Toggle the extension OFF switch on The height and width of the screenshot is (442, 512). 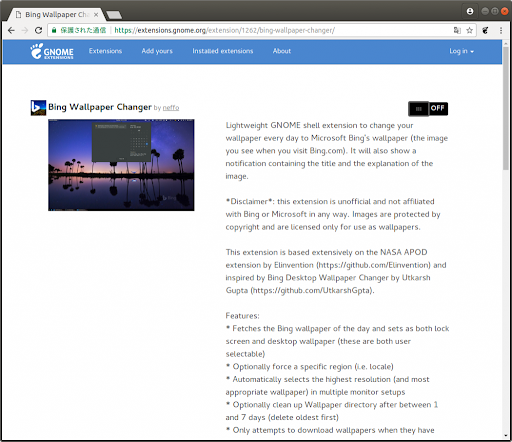tap(428, 109)
